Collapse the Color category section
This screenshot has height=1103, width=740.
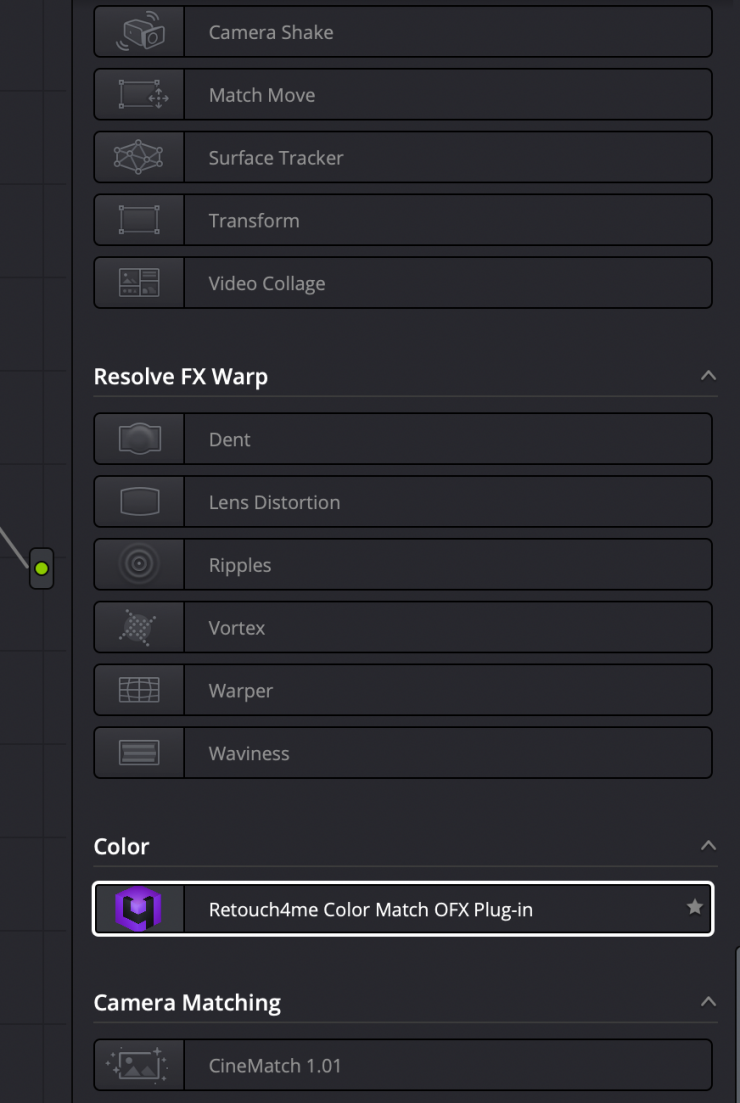click(708, 846)
